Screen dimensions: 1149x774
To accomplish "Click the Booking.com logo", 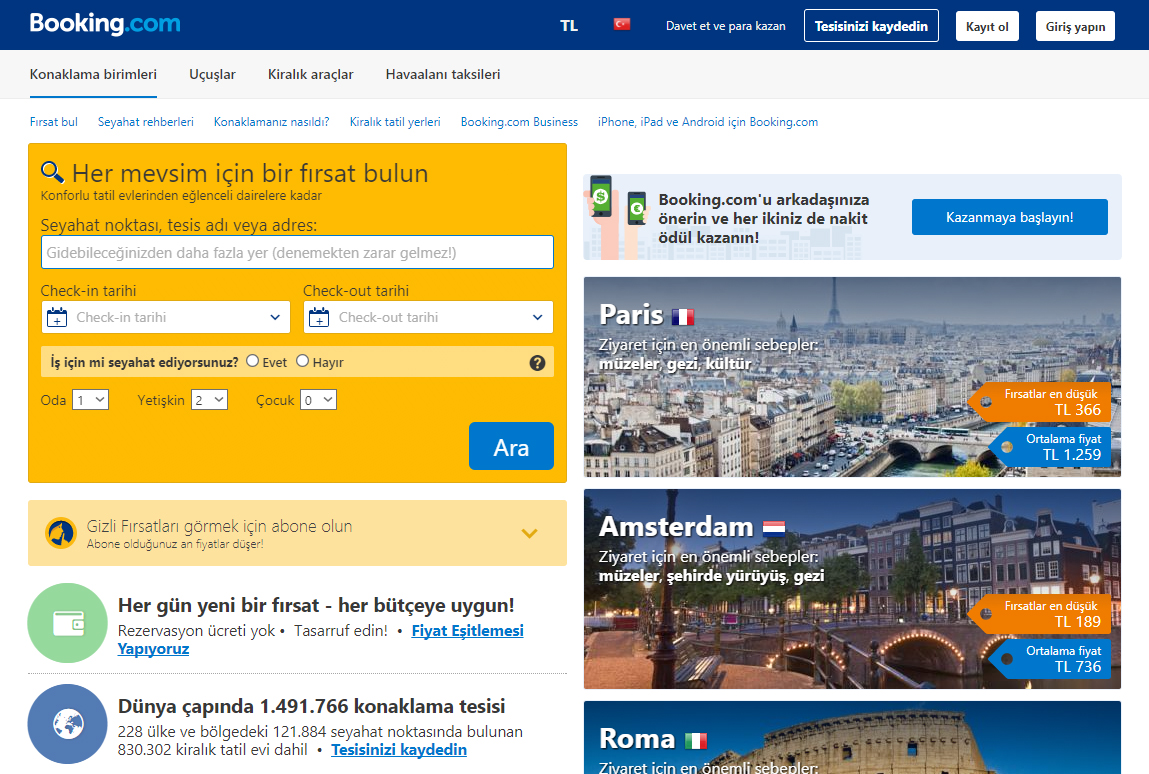I will 105,23.
